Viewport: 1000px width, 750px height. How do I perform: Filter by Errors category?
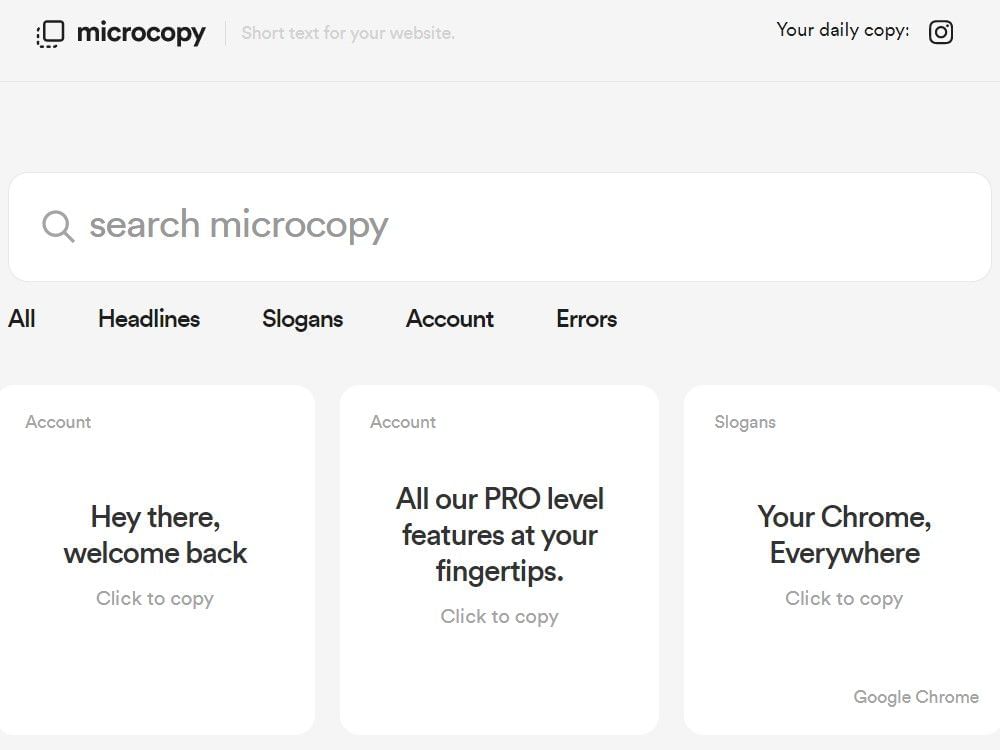pyautogui.click(x=586, y=318)
